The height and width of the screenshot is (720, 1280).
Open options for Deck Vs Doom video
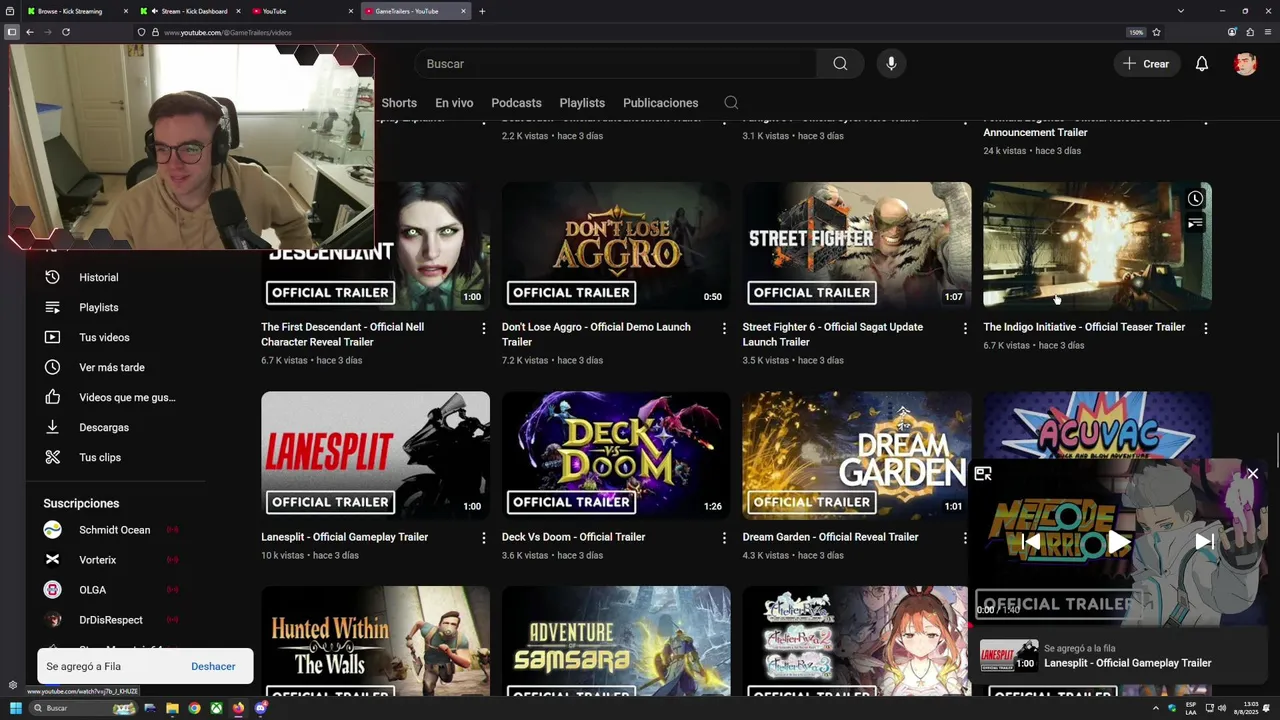click(x=724, y=538)
